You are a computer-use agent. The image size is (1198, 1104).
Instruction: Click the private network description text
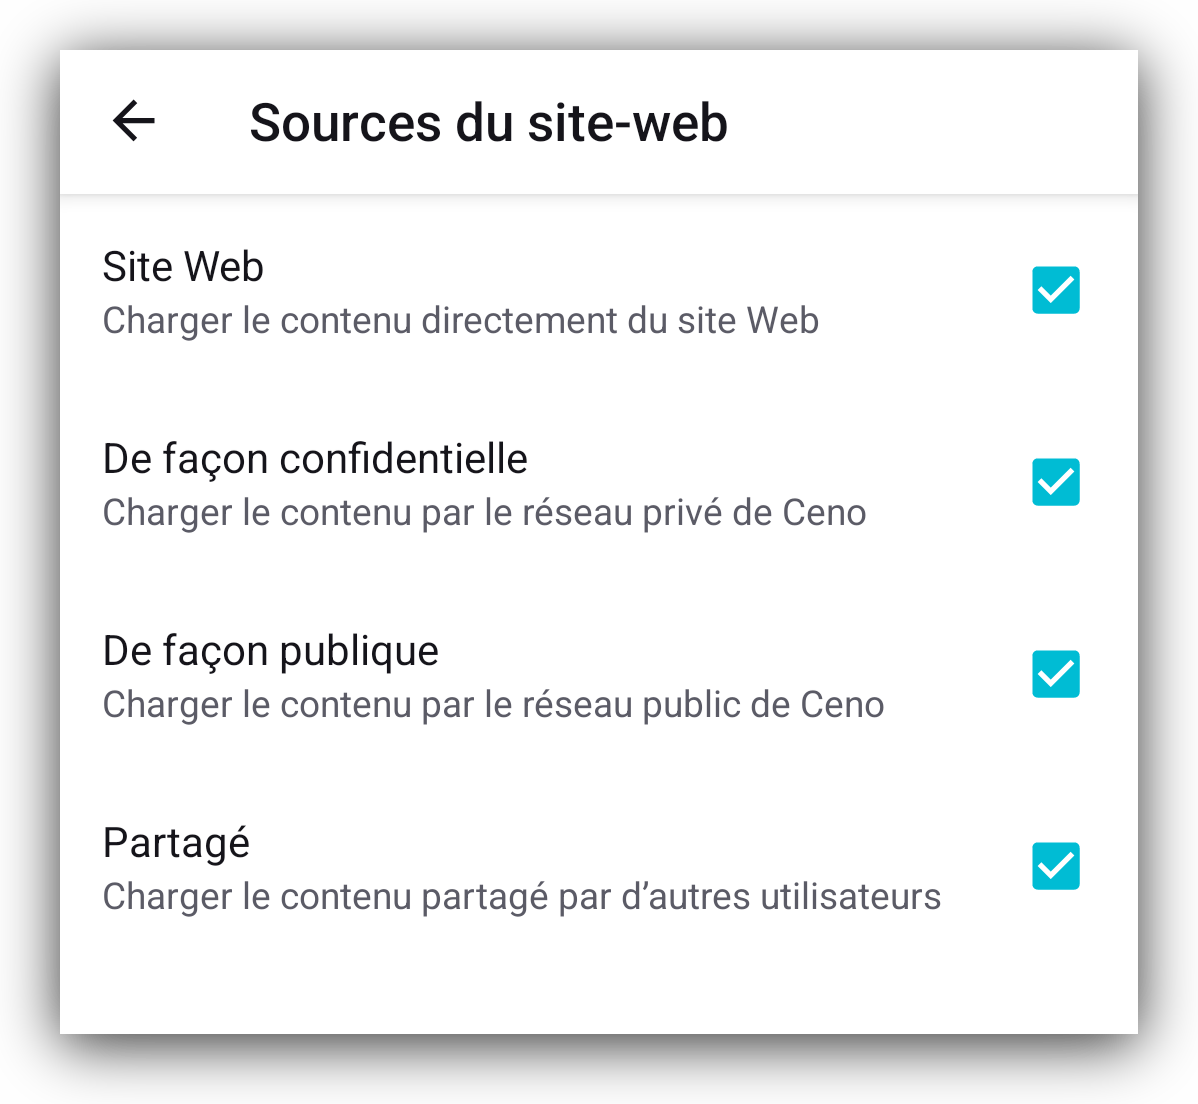point(484,513)
